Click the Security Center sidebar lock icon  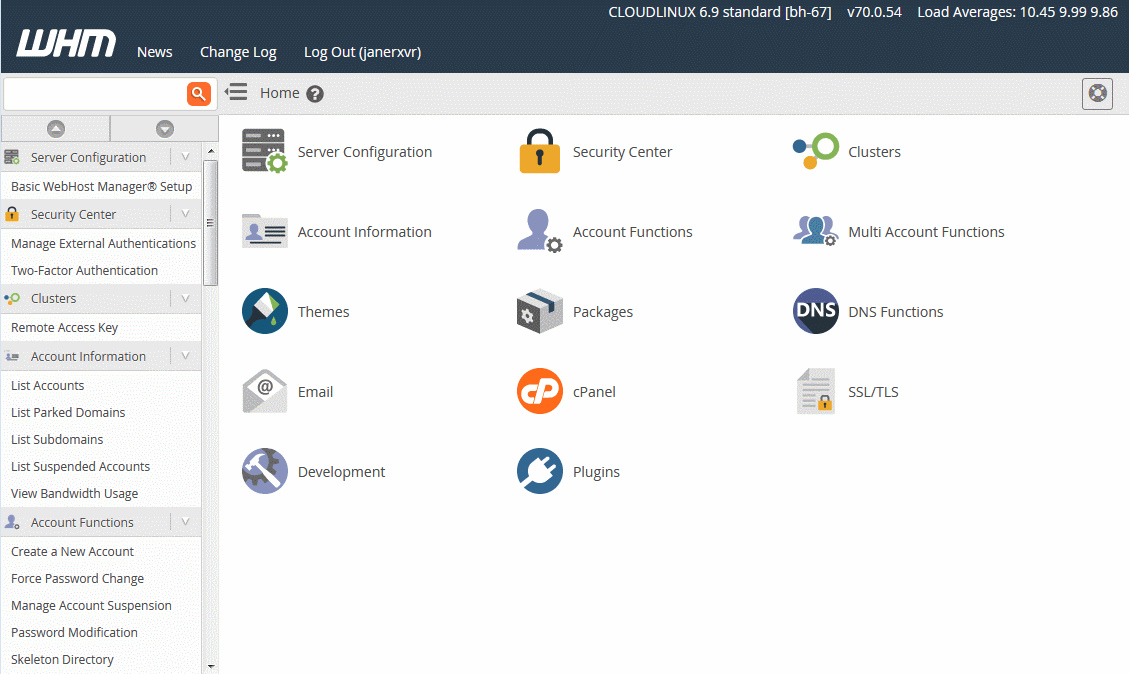coord(12,214)
